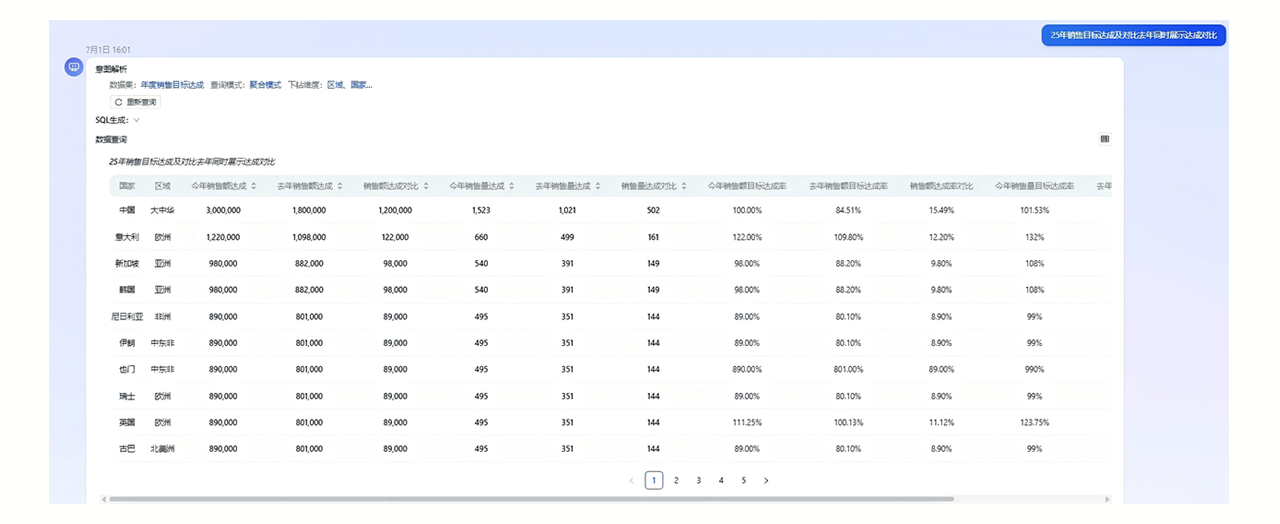This screenshot has width=1280, height=524.
Task: Expand the 区域、国家 drill-down dimensions
Action: (349, 85)
